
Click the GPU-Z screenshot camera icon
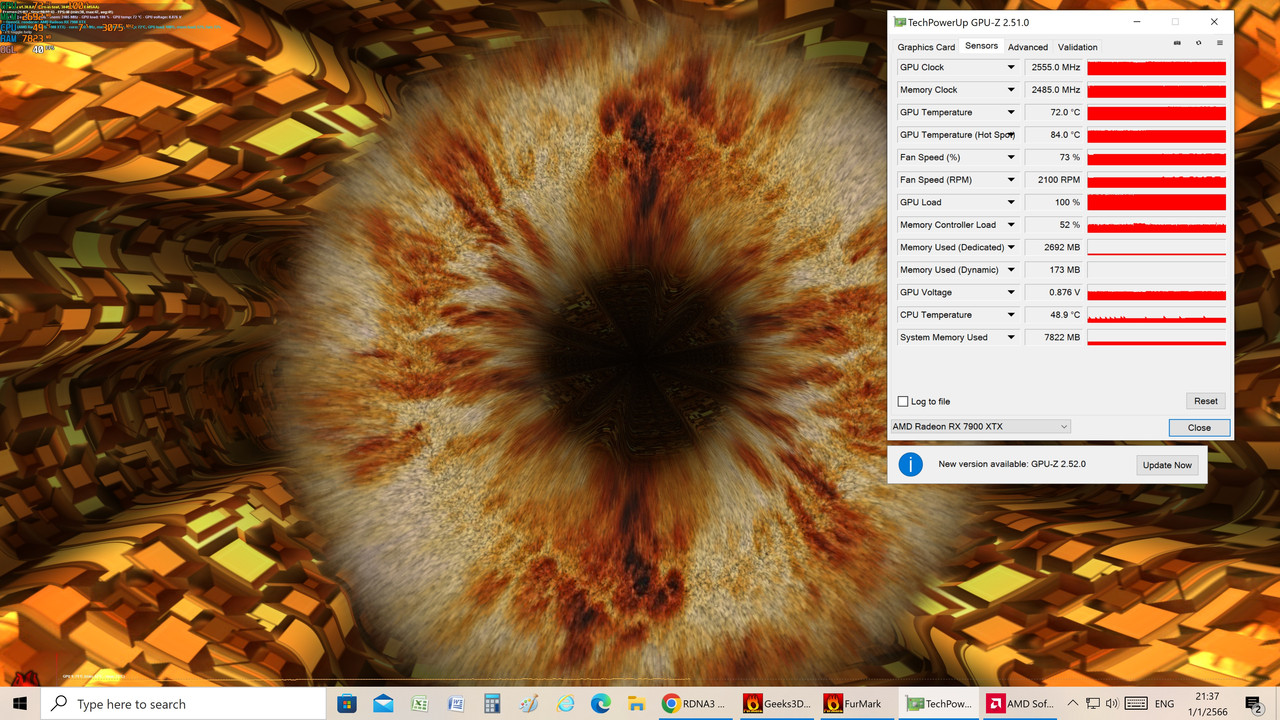[1177, 43]
